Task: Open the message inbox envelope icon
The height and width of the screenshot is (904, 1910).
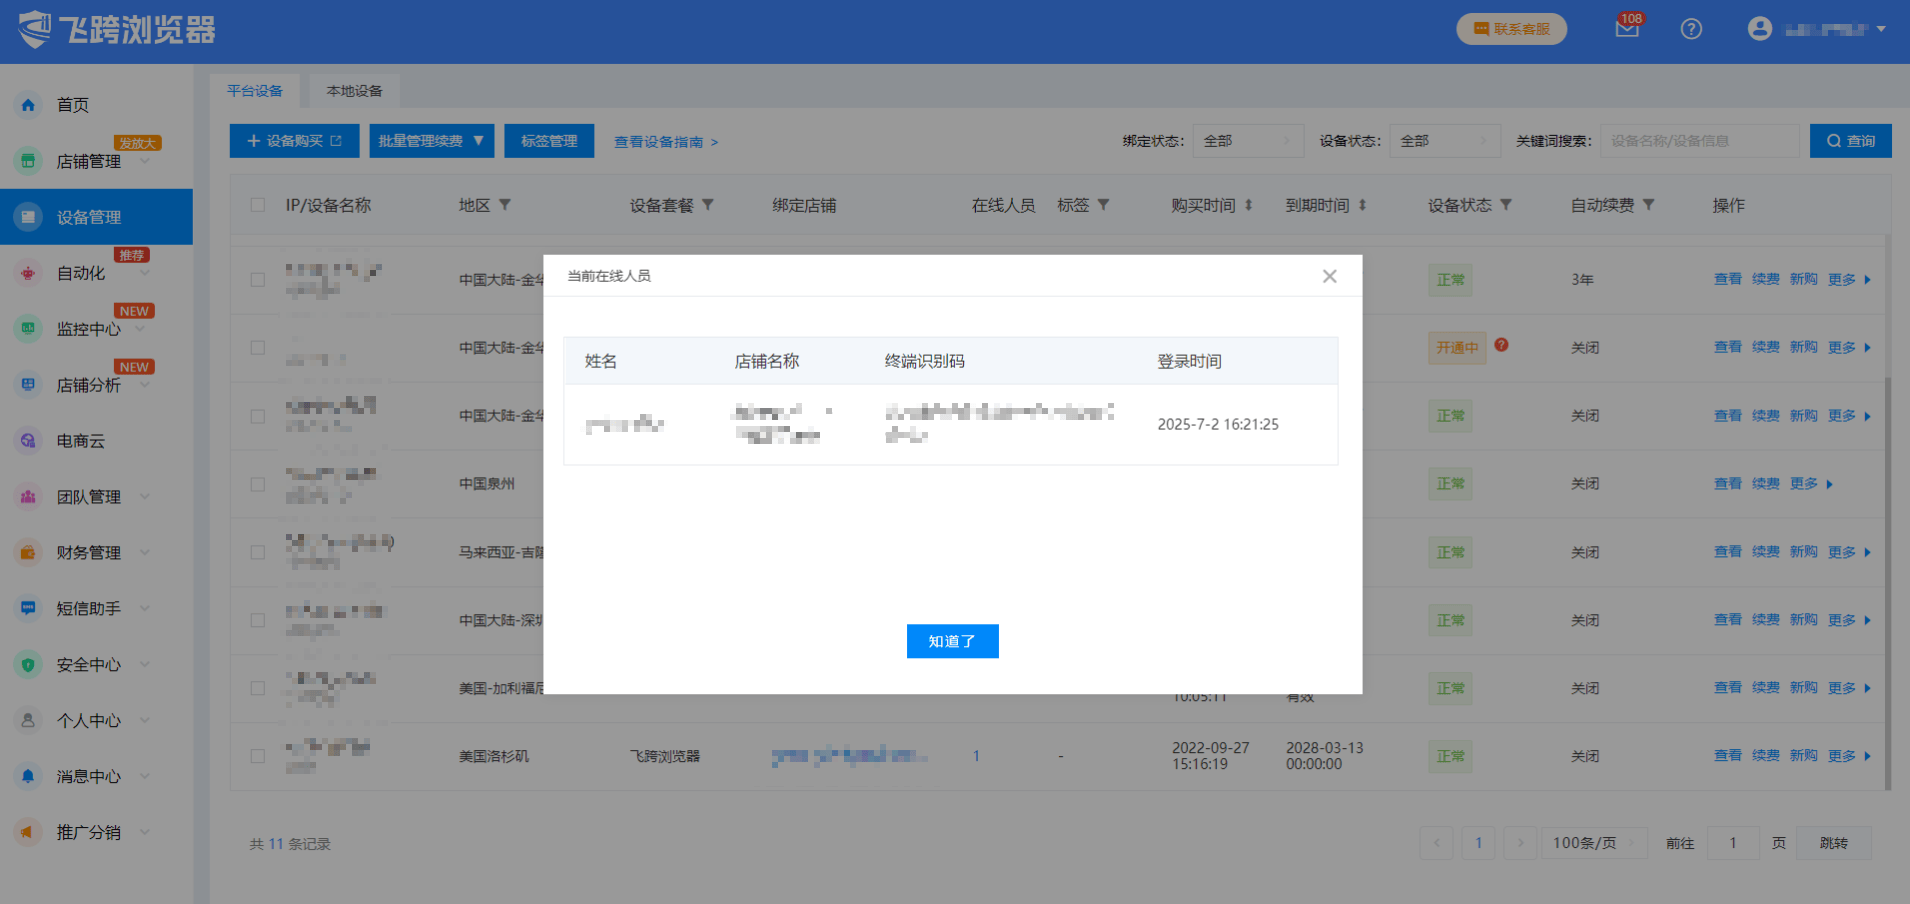Action: [x=1626, y=29]
